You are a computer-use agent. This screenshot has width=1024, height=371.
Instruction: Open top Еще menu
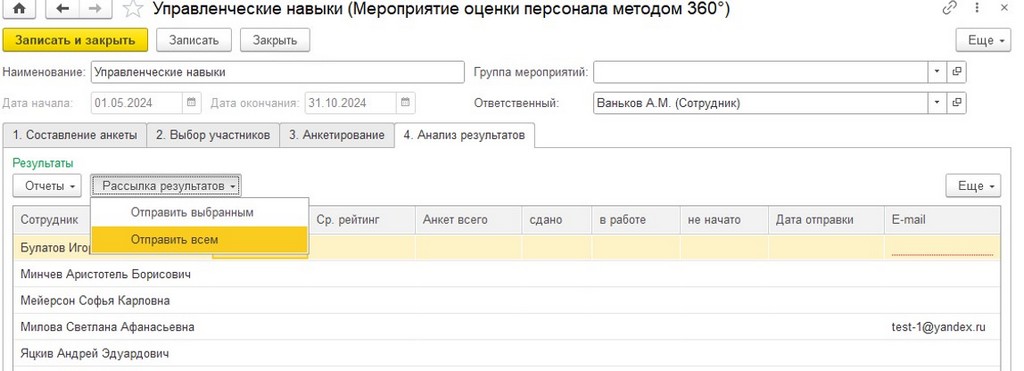(984, 40)
